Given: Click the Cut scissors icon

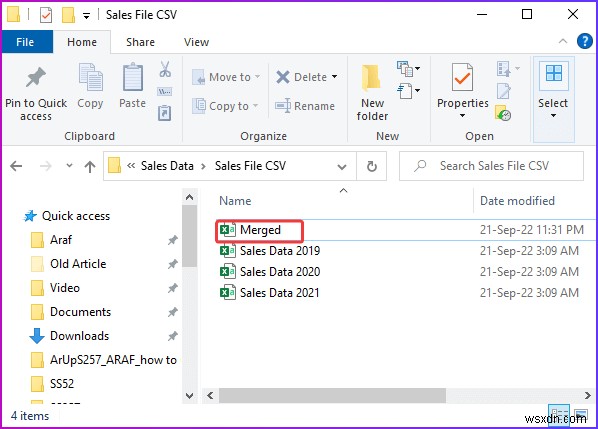Looking at the screenshot, I should (x=165, y=69).
